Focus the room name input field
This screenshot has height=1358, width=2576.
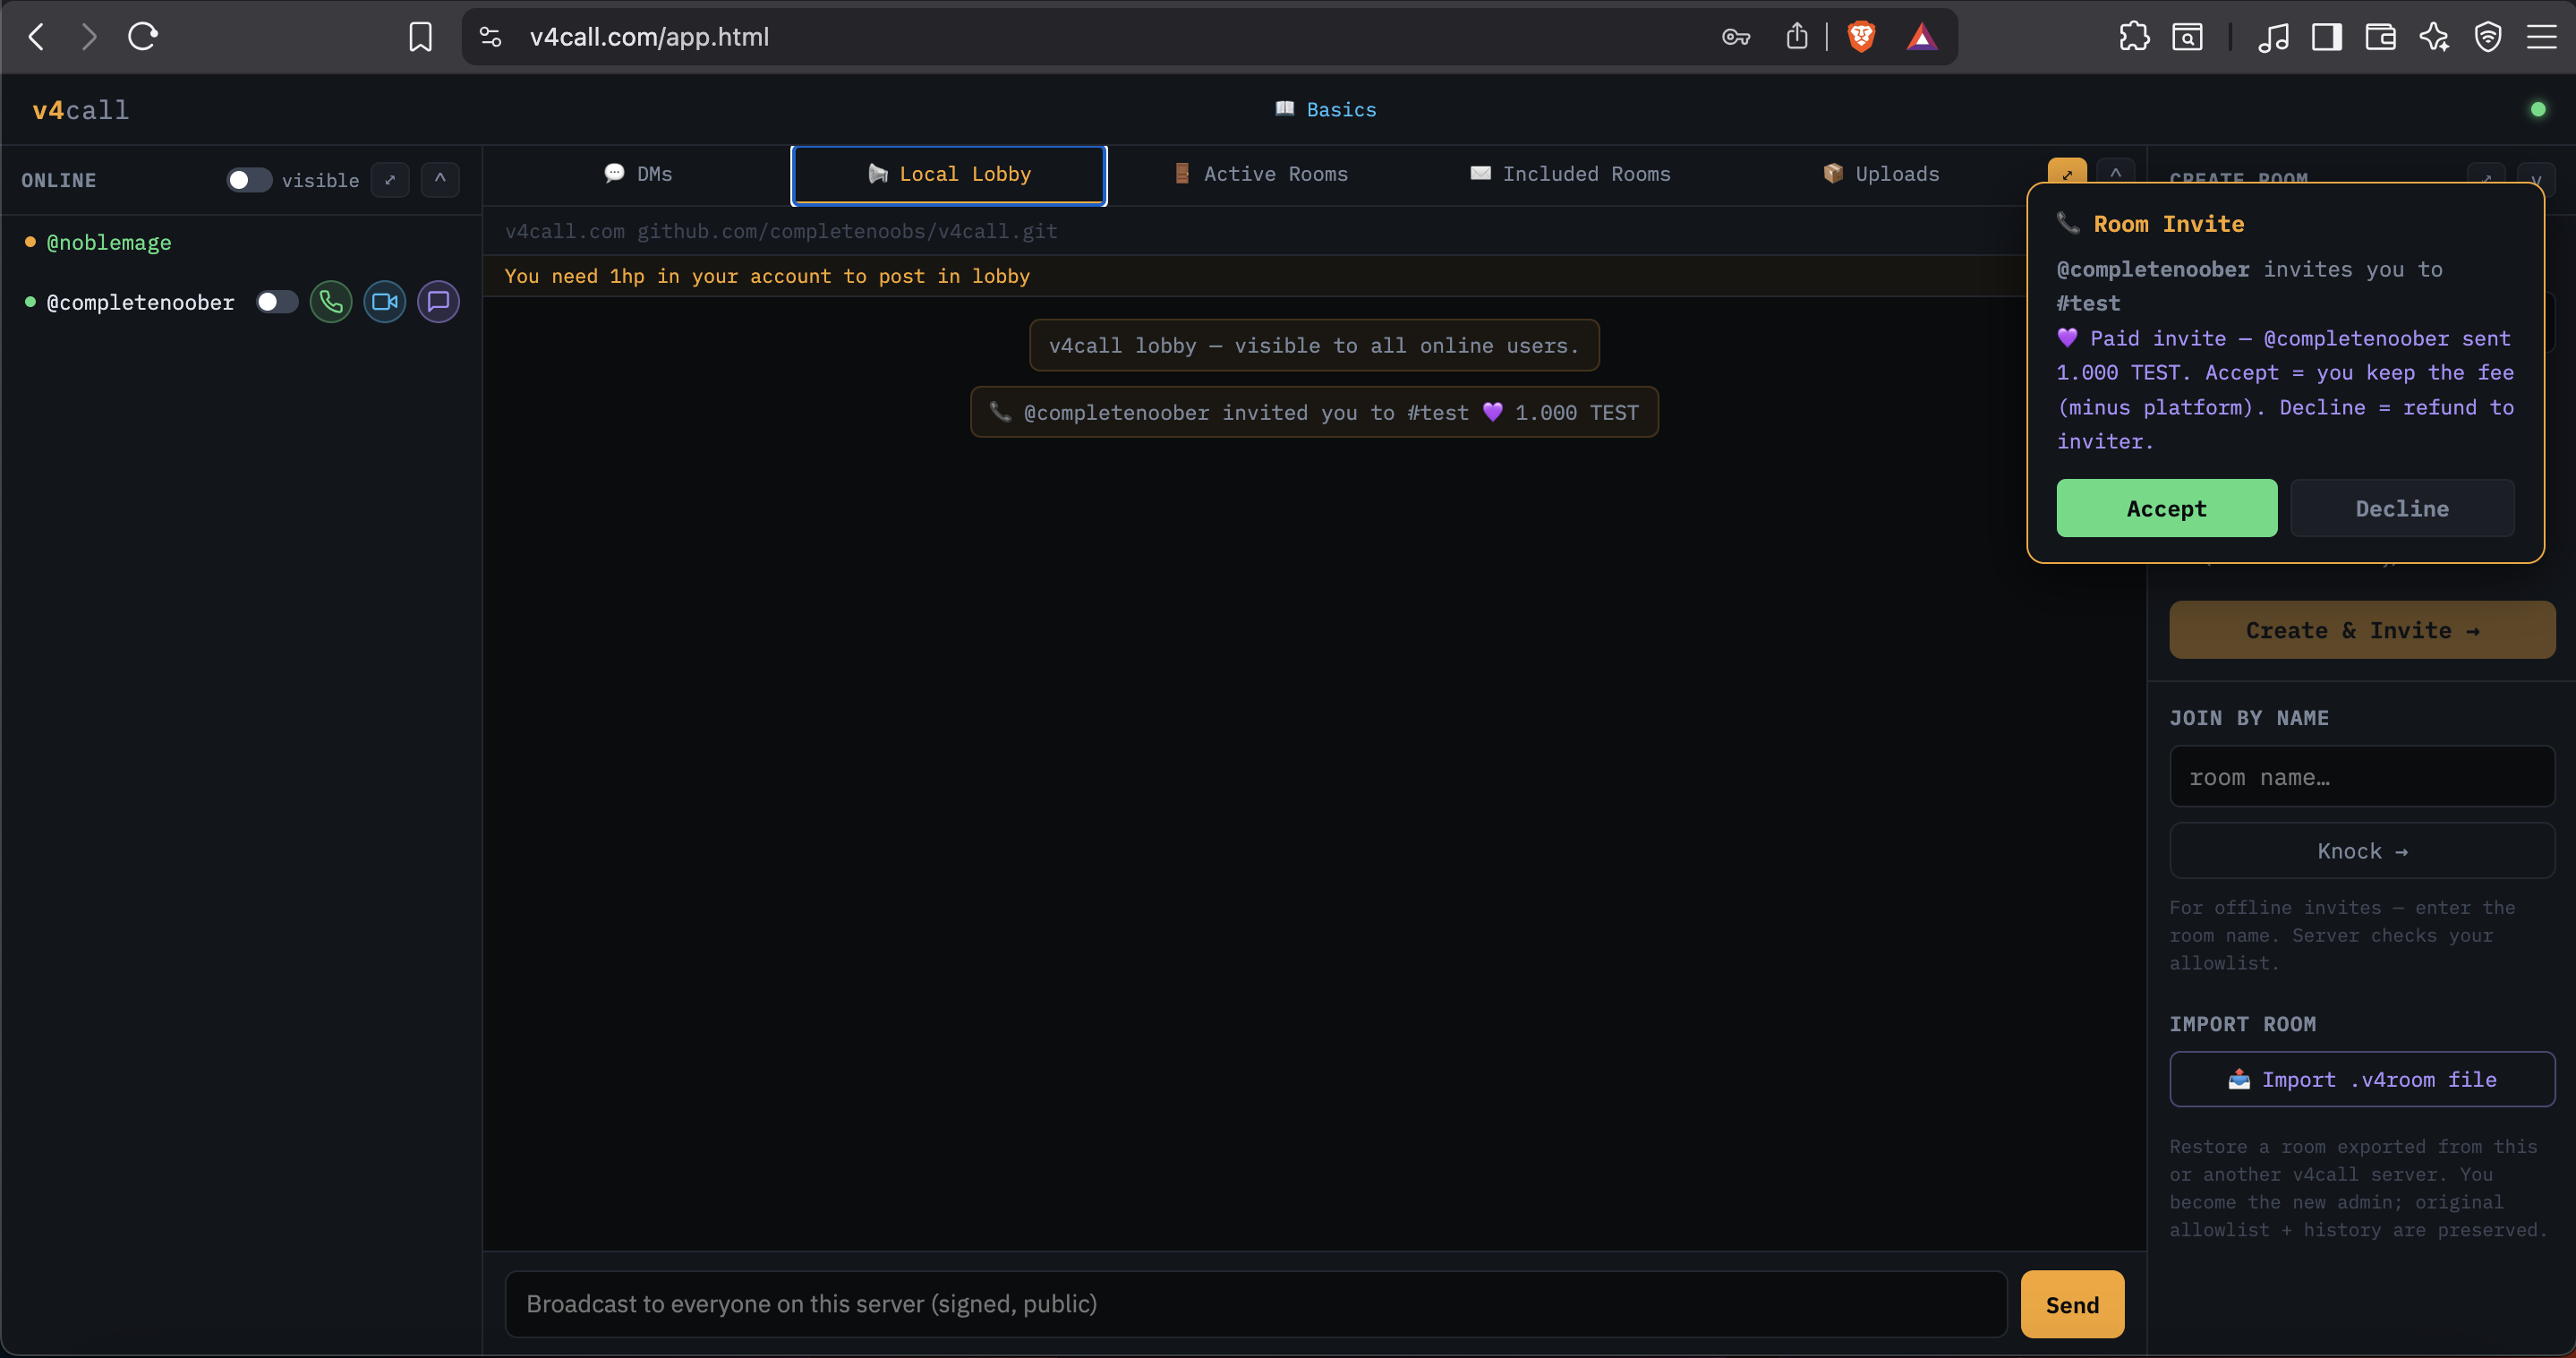[2362, 778]
